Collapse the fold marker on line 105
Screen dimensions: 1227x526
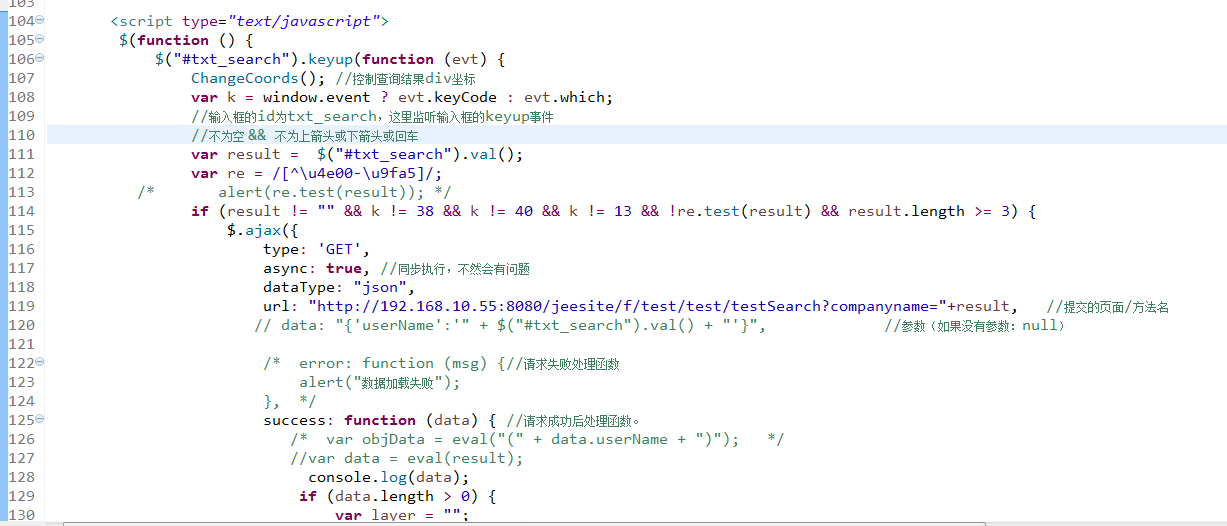click(x=39, y=40)
